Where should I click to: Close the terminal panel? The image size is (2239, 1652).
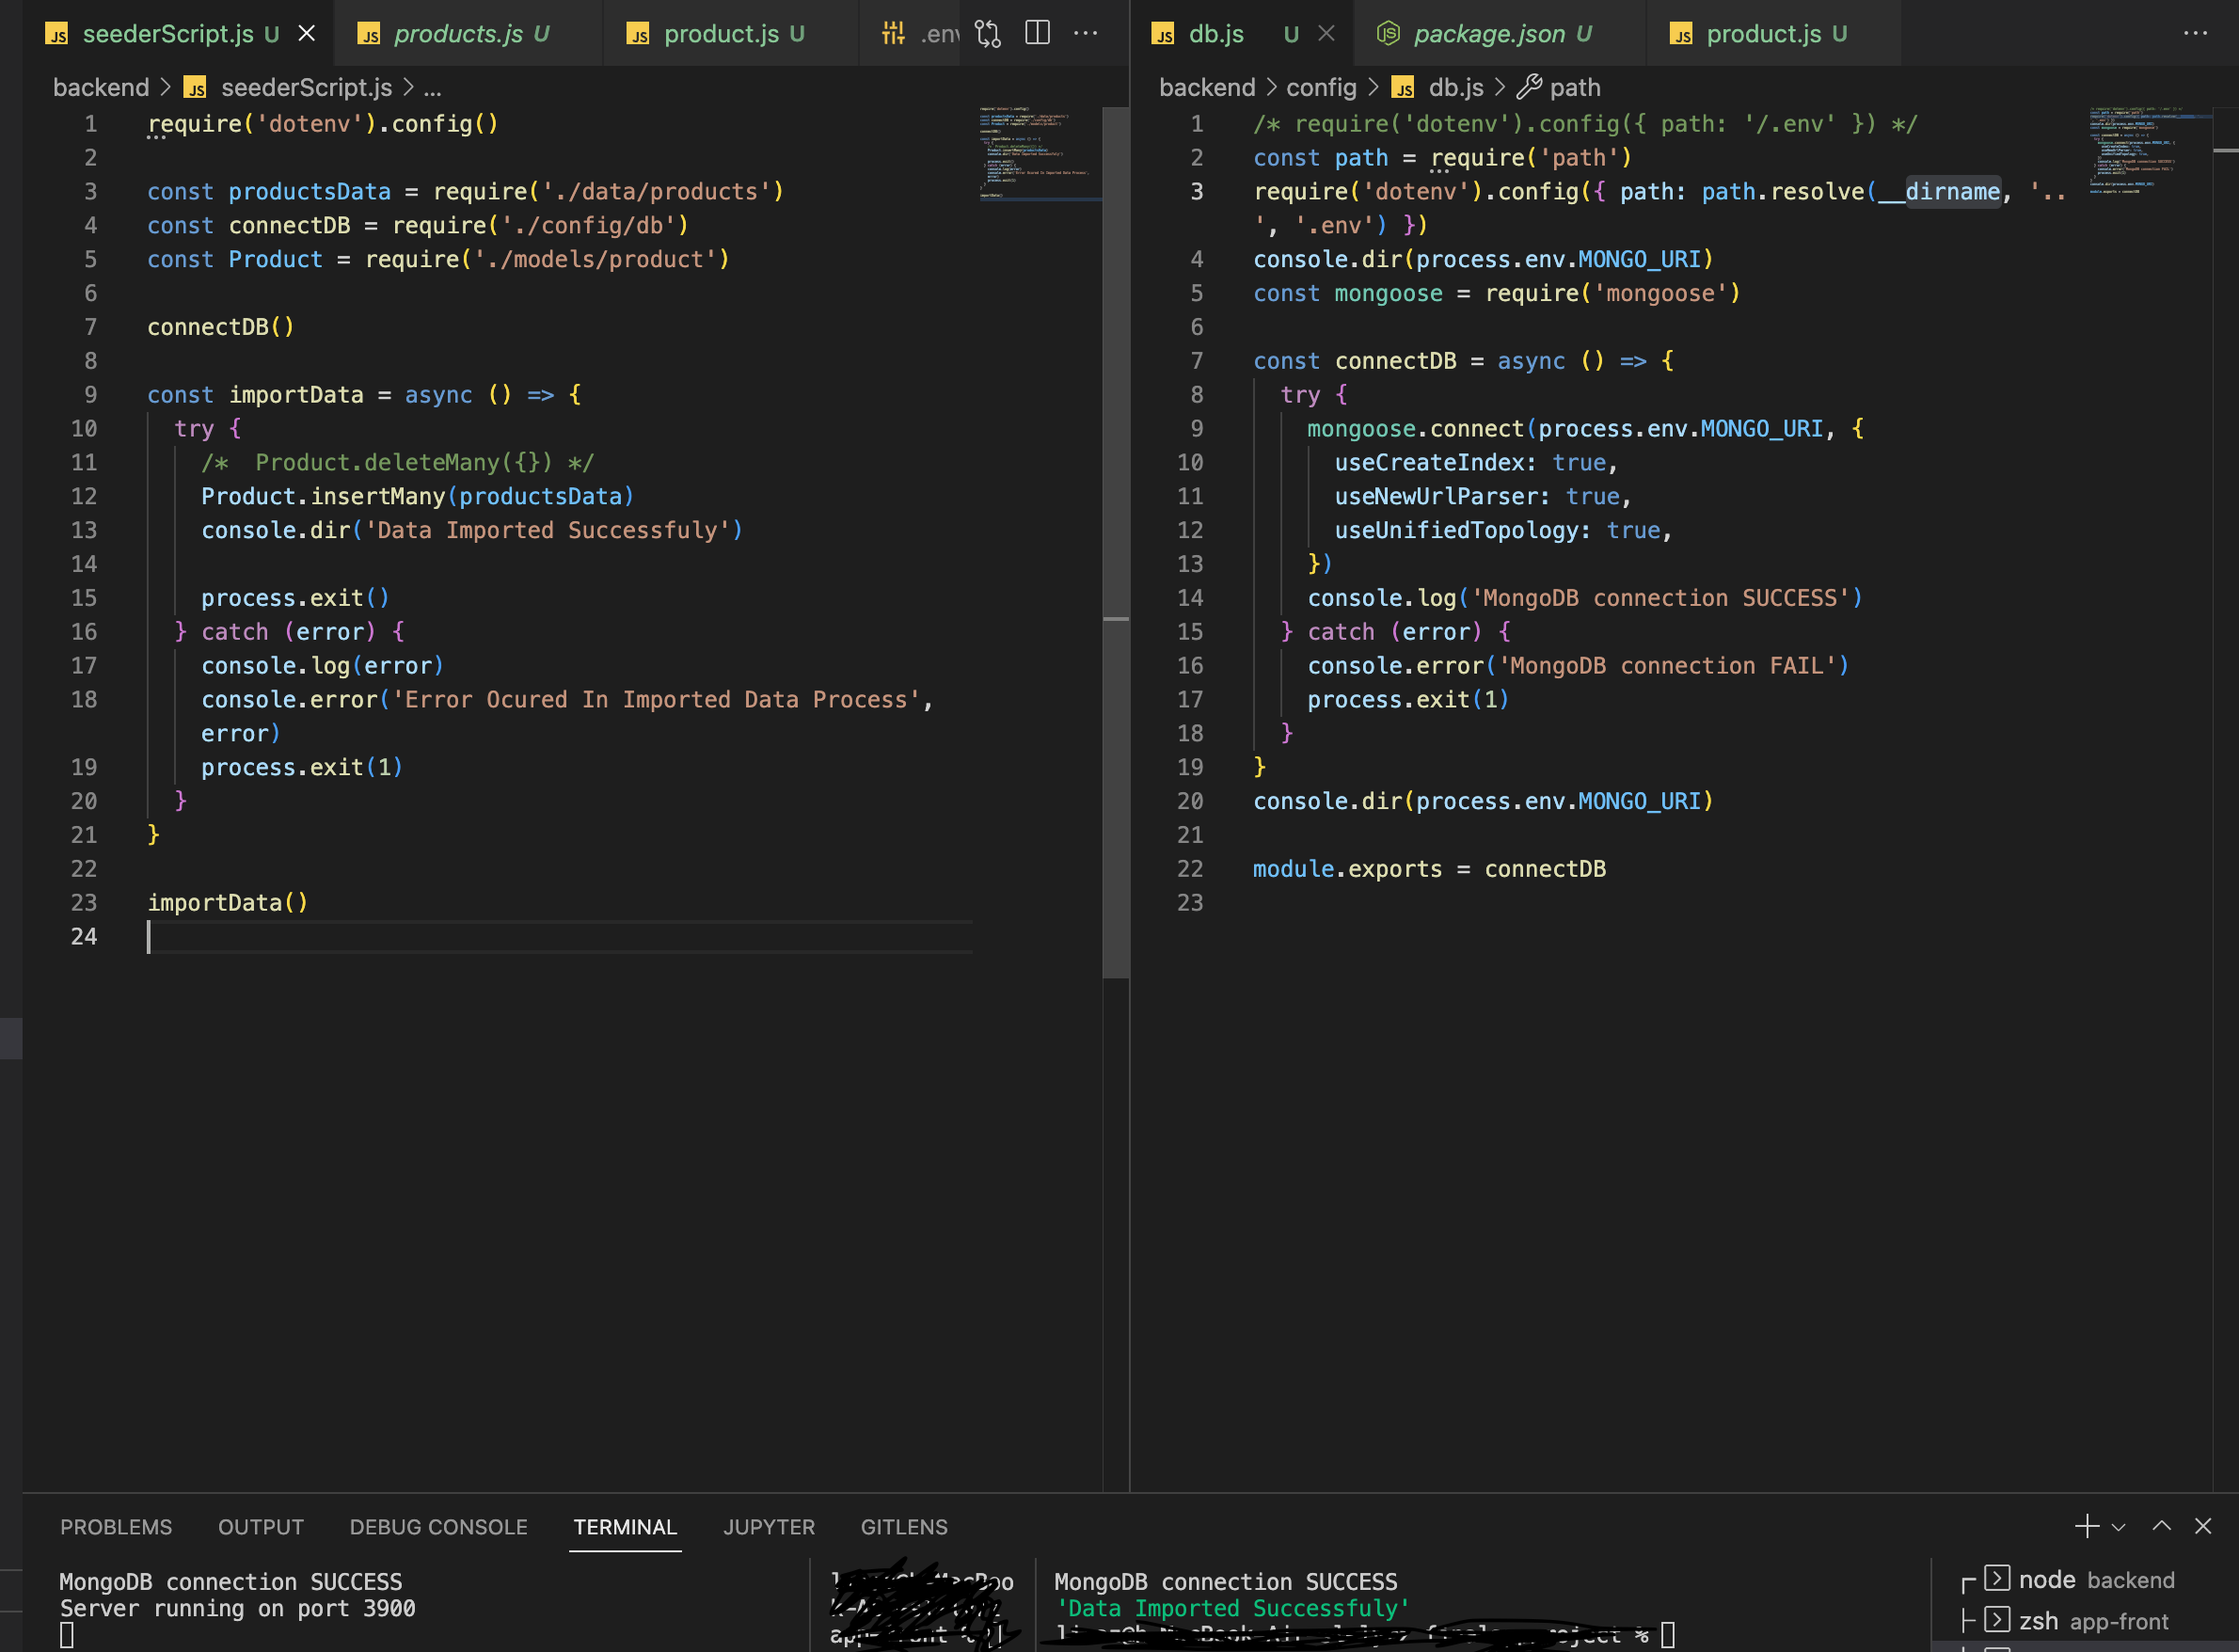coord(2203,1526)
